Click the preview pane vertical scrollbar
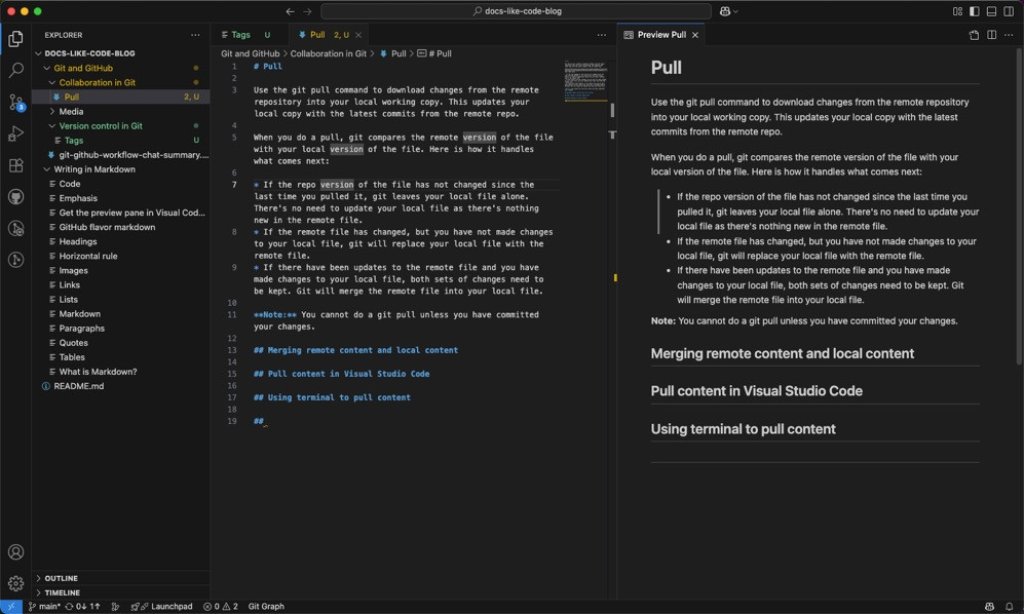 click(x=1019, y=206)
